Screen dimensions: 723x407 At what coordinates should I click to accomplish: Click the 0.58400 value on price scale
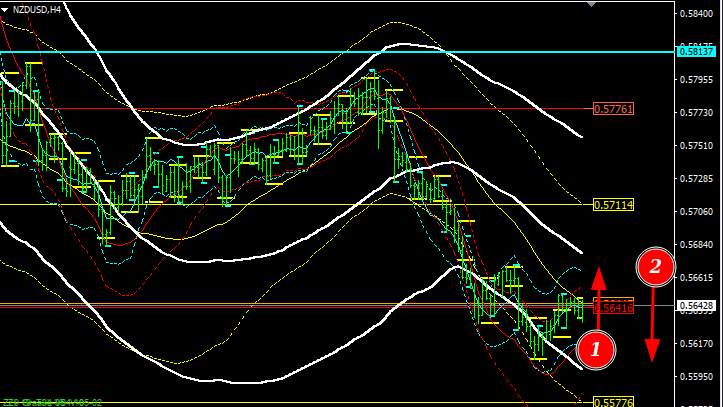click(x=696, y=14)
